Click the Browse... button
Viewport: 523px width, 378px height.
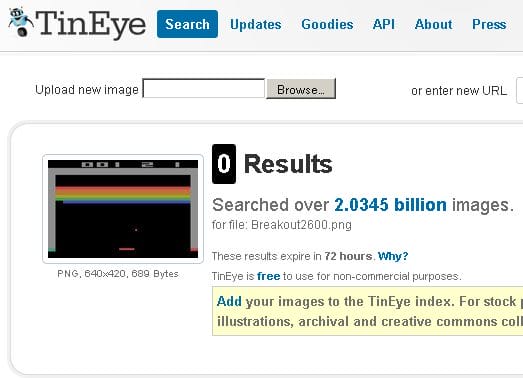(x=301, y=89)
